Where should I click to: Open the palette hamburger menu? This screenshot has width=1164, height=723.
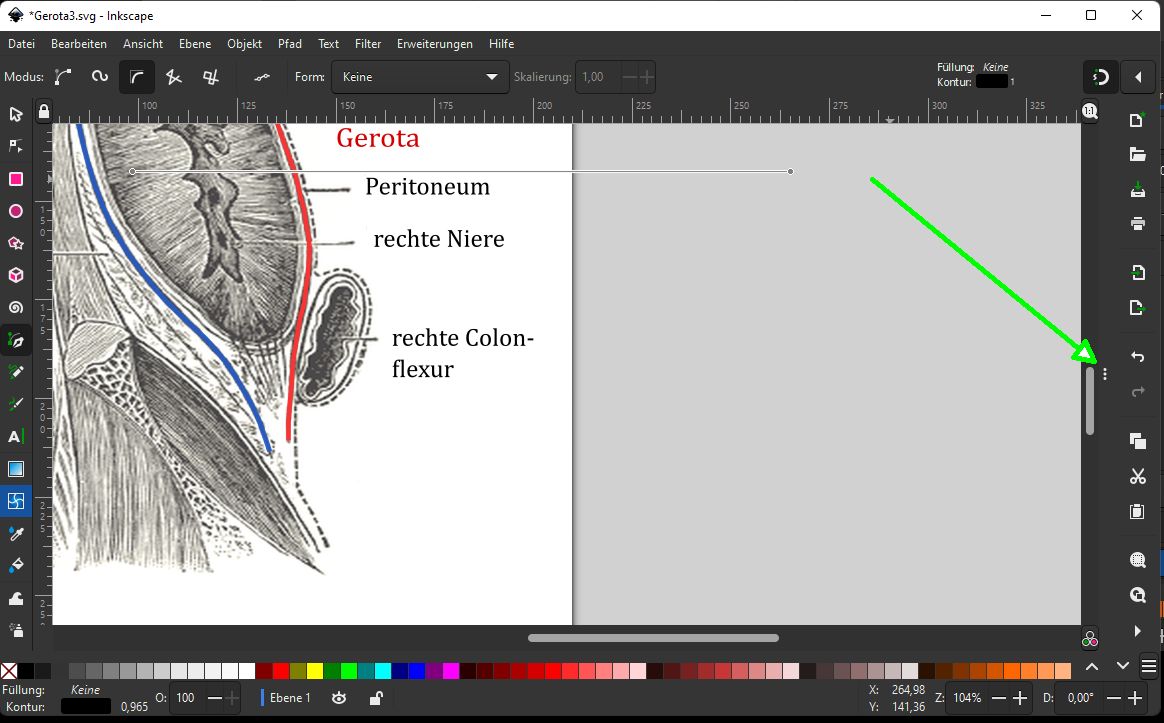click(1149, 665)
